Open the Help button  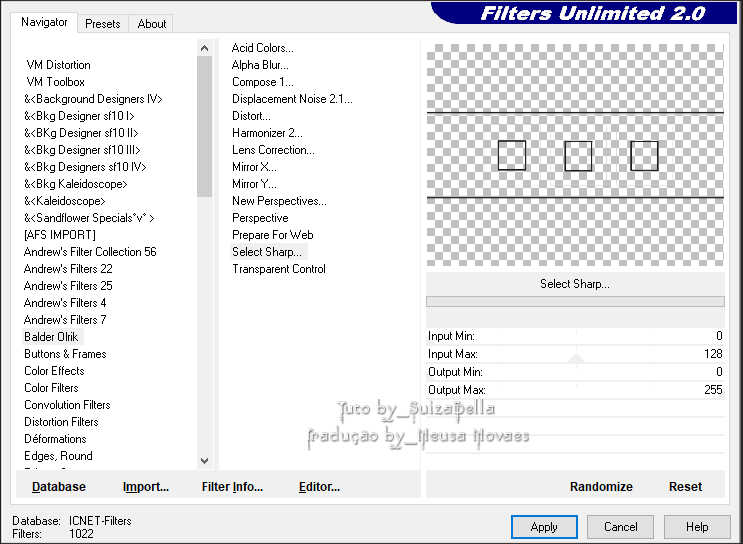[x=697, y=527]
